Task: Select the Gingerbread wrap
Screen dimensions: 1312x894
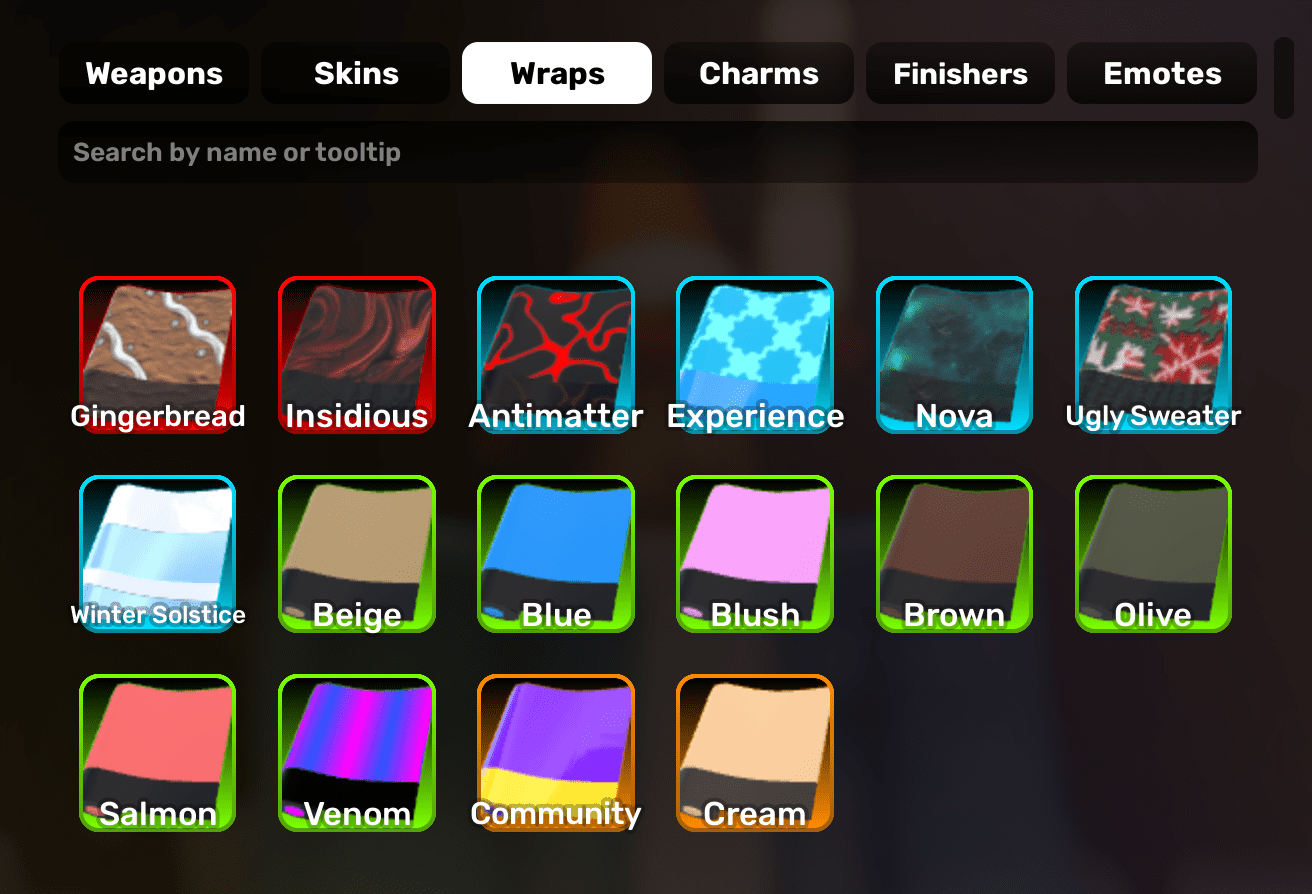Action: 157,355
